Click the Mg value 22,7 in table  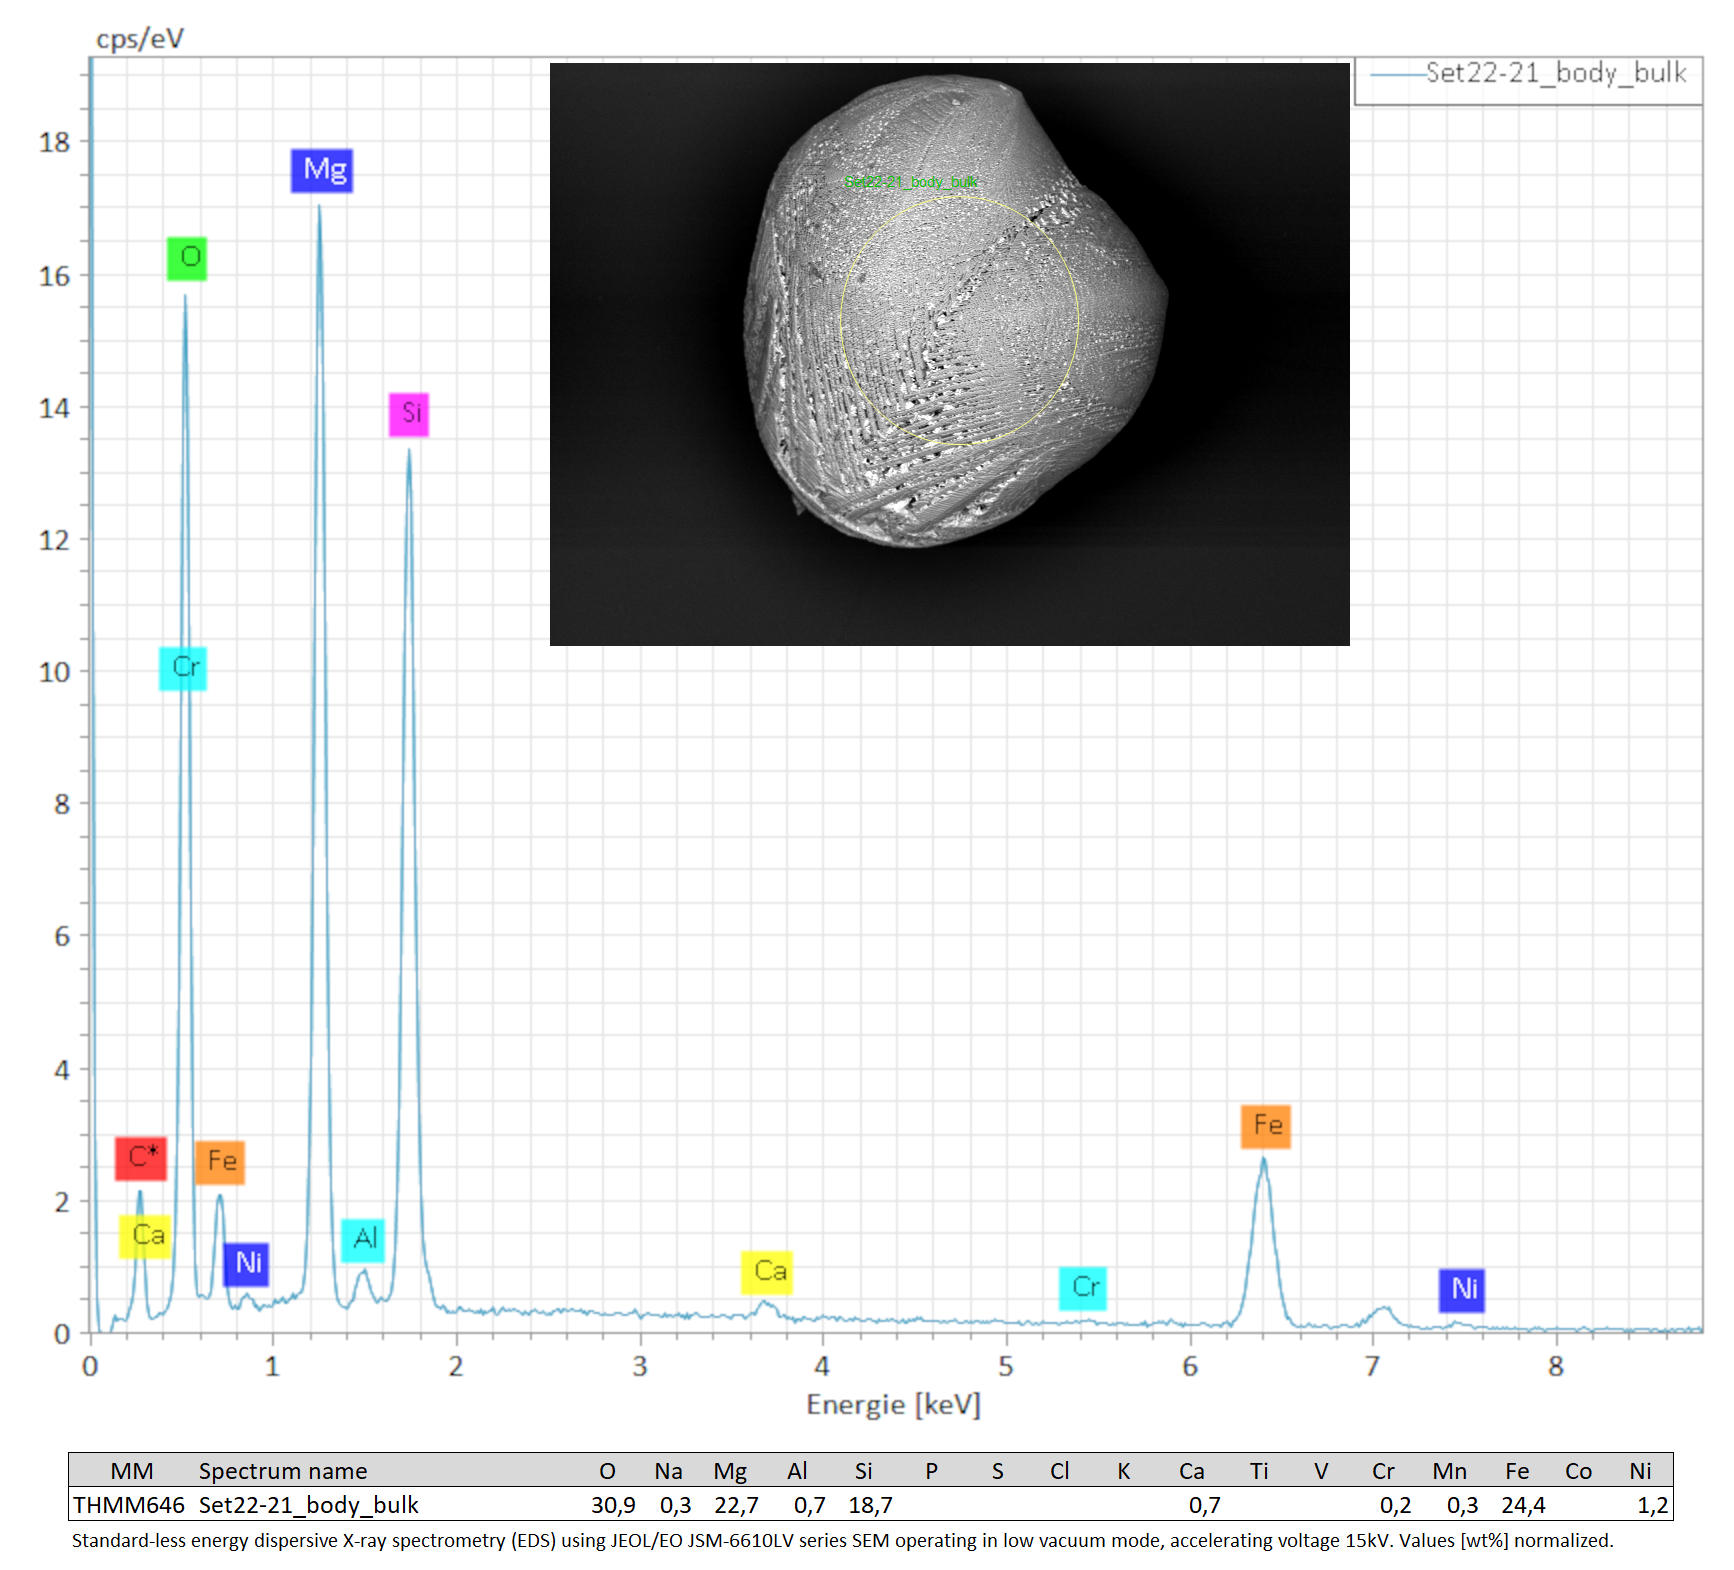tap(736, 1505)
